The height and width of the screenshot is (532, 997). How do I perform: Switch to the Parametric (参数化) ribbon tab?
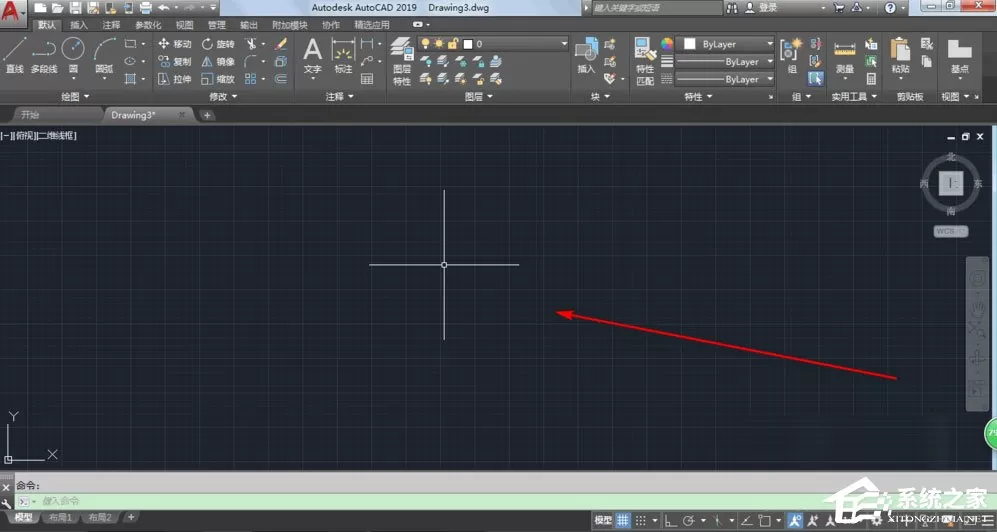coord(148,25)
